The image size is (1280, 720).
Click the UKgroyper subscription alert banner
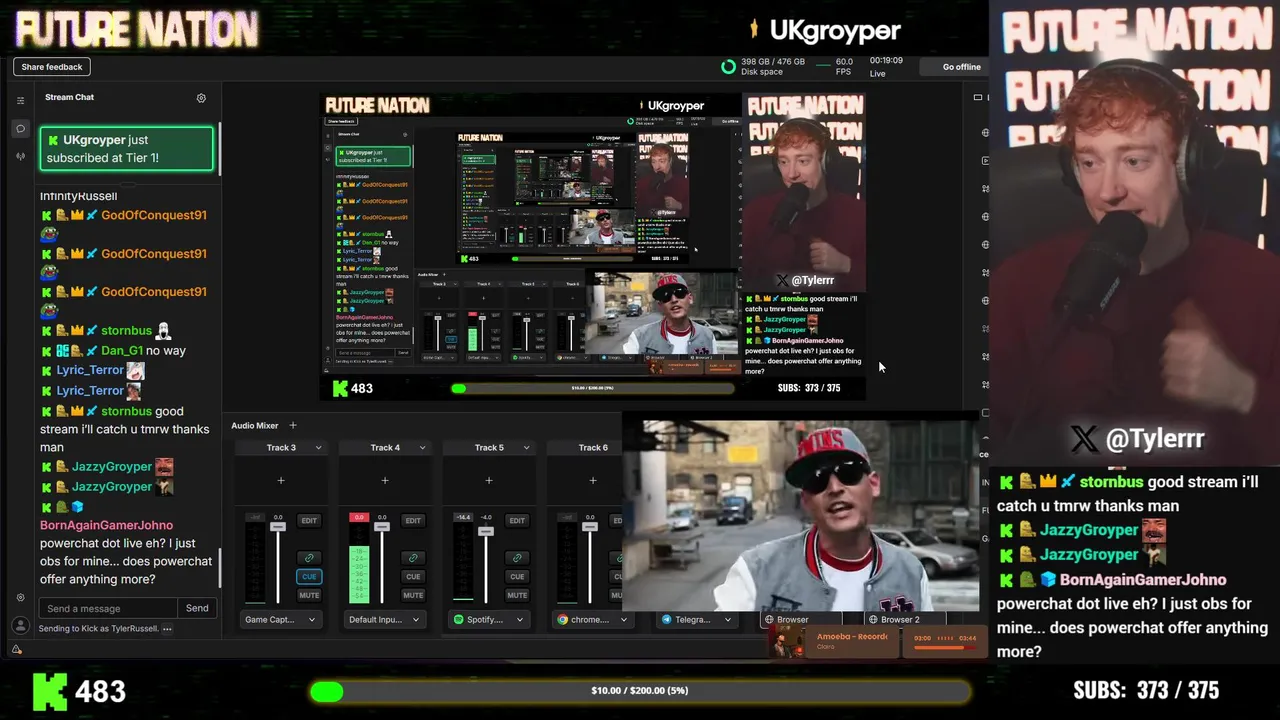[x=127, y=149]
